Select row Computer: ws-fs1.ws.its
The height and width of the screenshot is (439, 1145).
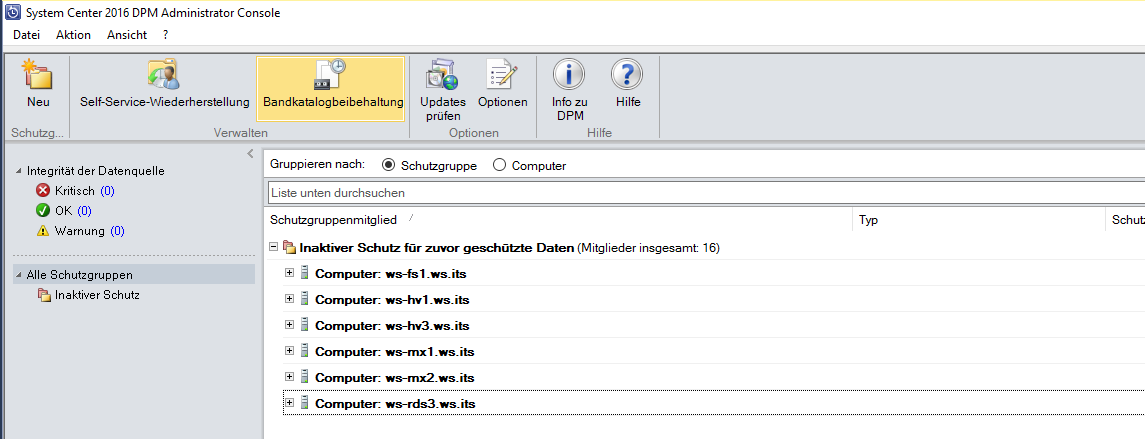coord(713,273)
